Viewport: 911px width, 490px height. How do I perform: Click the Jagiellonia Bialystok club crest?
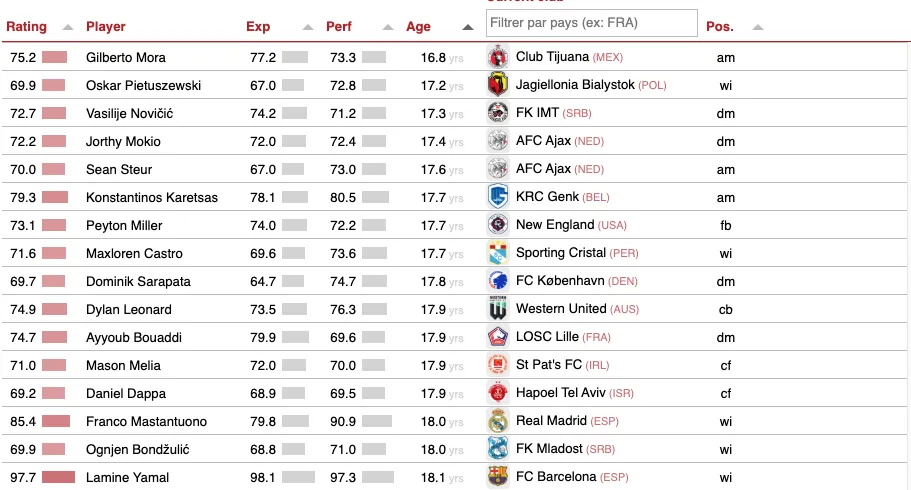tap(498, 86)
